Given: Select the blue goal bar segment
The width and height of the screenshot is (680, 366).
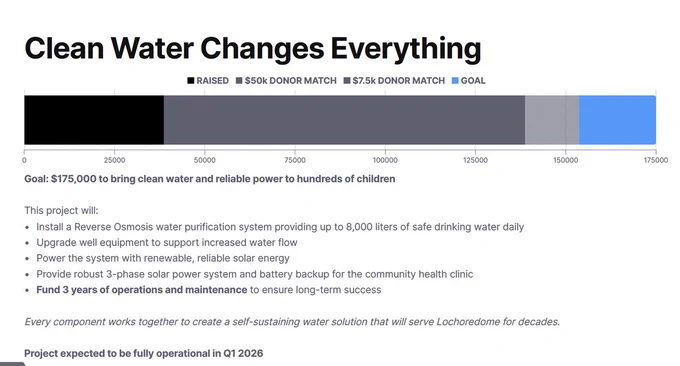Looking at the screenshot, I should point(618,120).
